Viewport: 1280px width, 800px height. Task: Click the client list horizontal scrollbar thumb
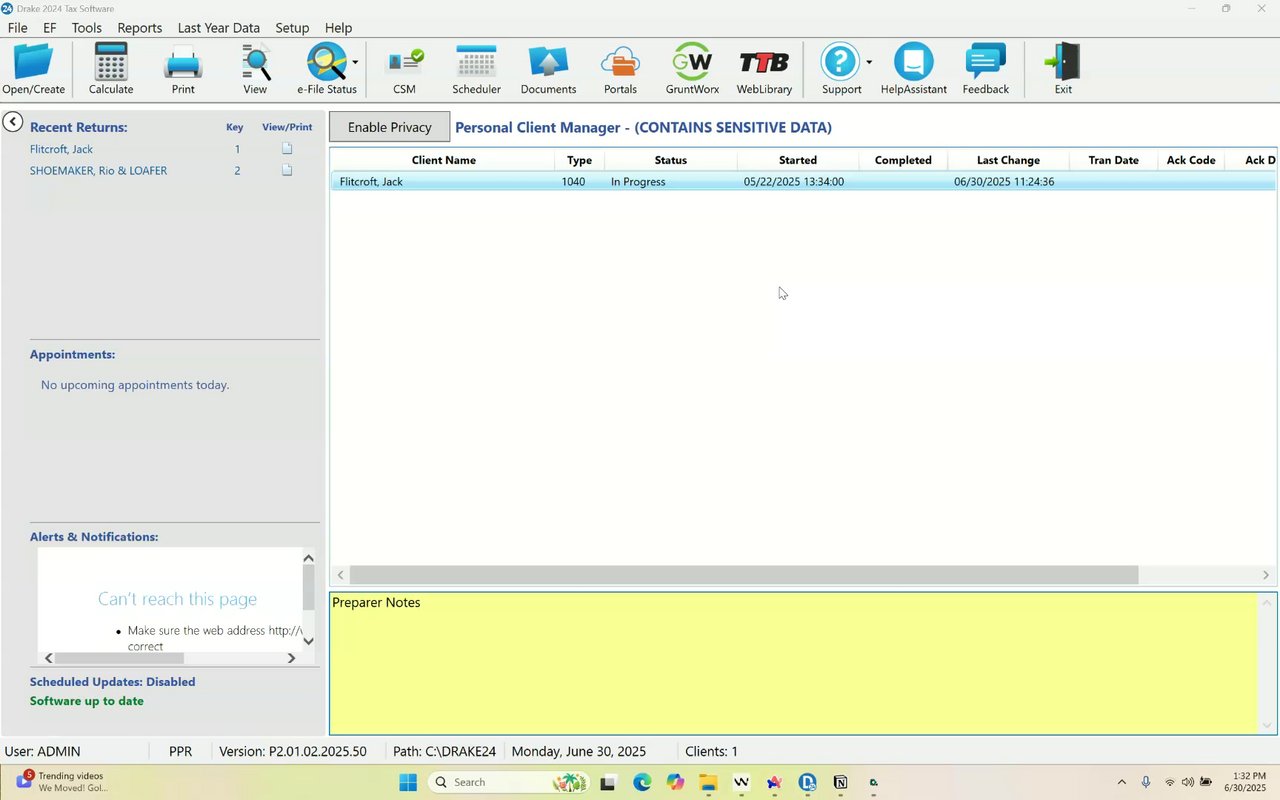point(743,575)
